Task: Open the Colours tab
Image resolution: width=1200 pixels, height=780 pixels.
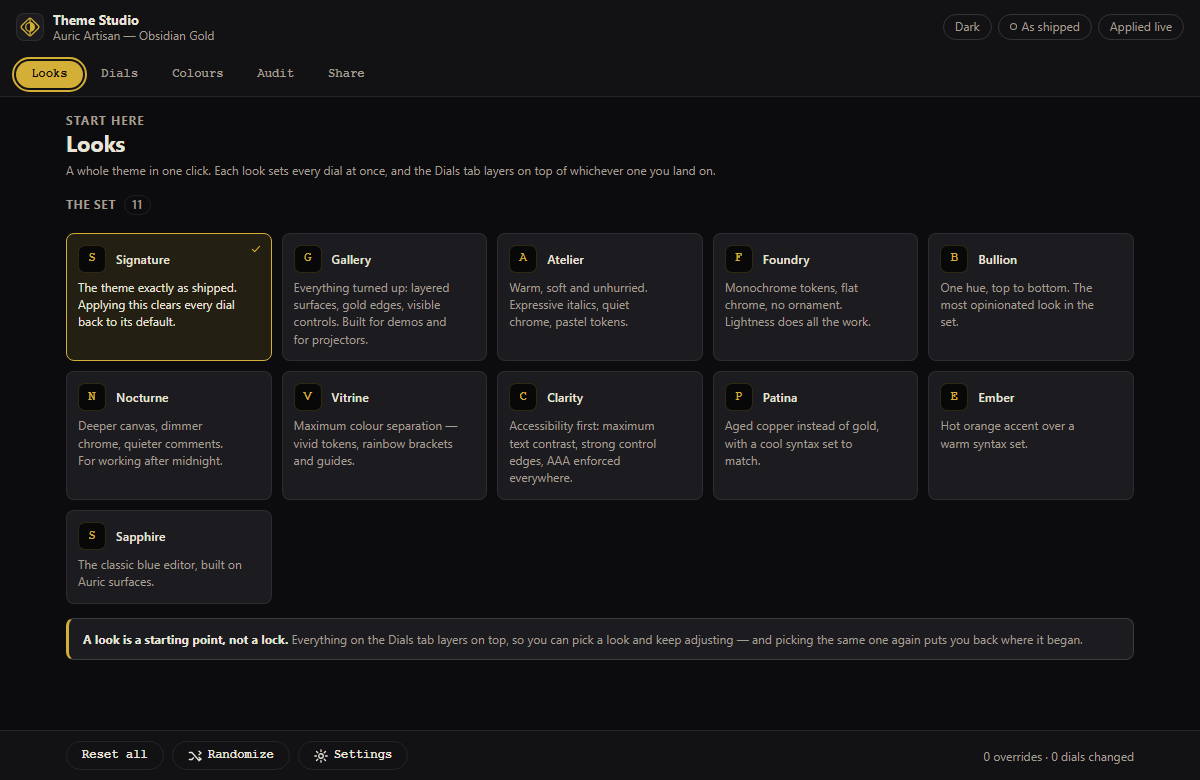Action: [198, 74]
